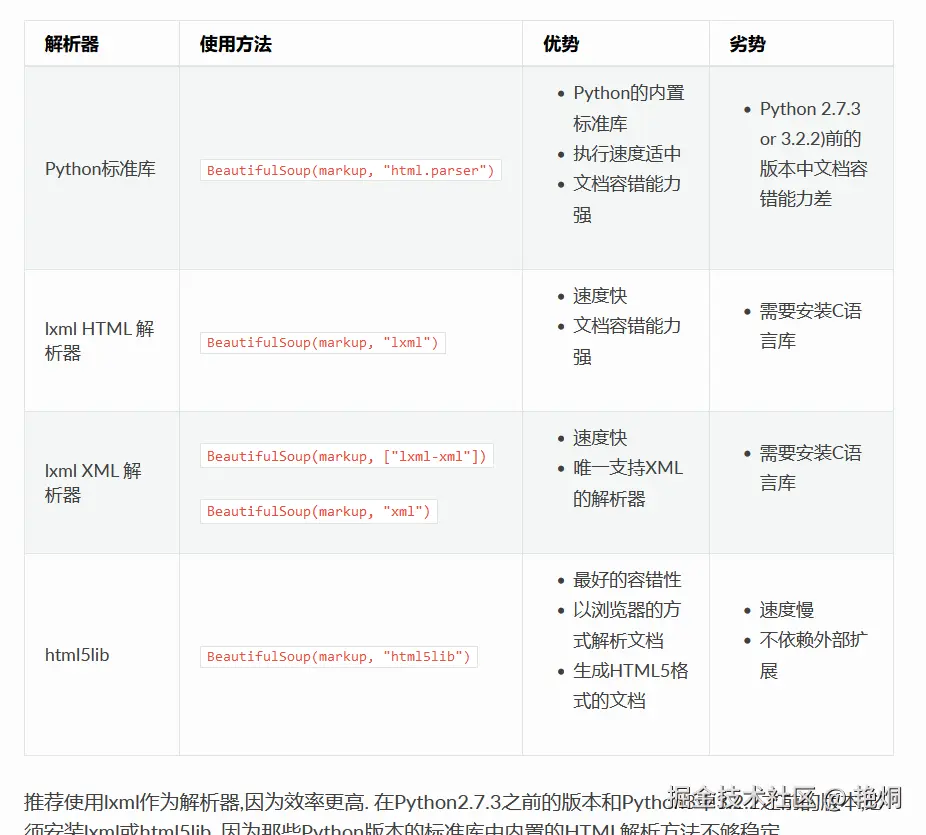
Task: Click the html5lib code snippet
Action: coord(338,657)
